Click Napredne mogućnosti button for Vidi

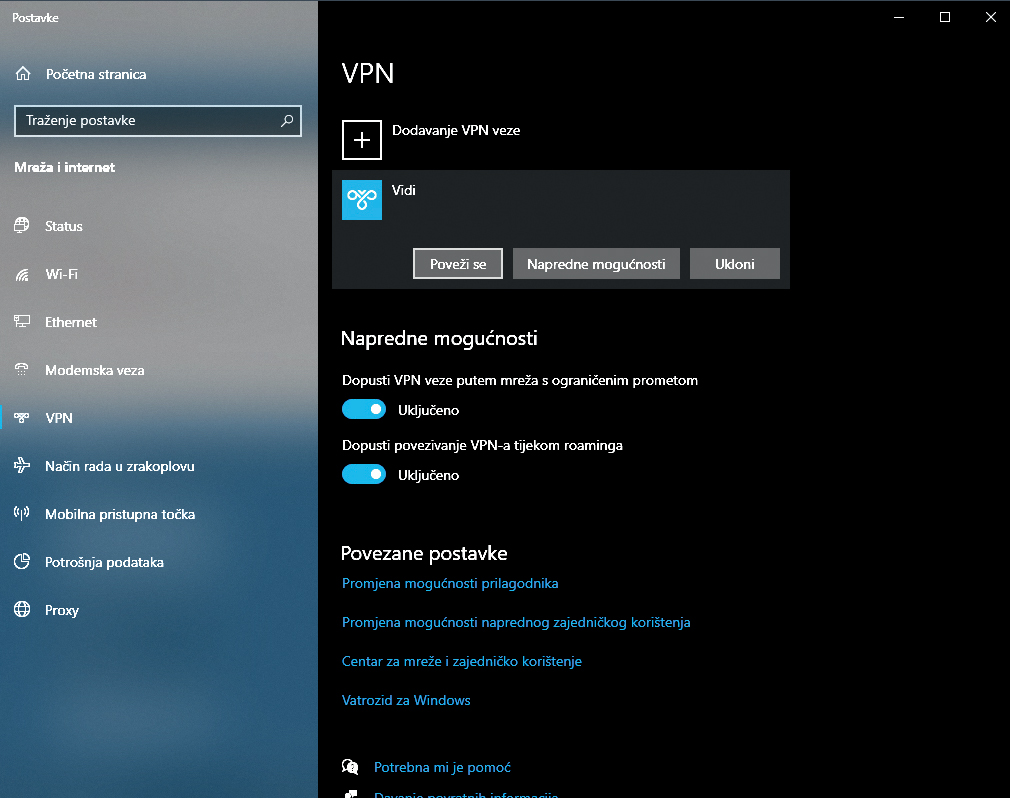[596, 264]
